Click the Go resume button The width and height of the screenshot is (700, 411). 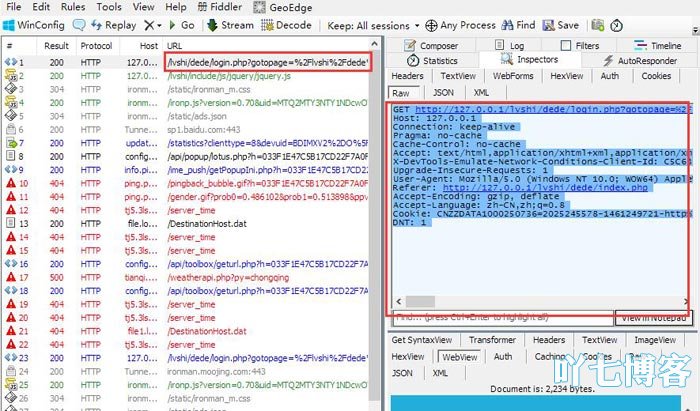(x=182, y=25)
